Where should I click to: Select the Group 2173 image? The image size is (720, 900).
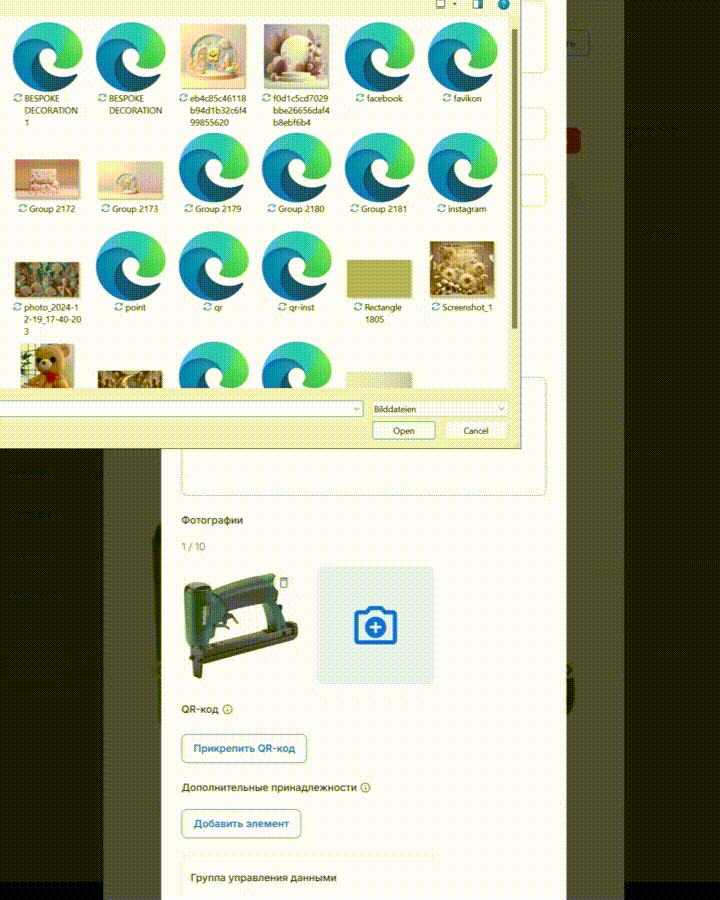130,180
